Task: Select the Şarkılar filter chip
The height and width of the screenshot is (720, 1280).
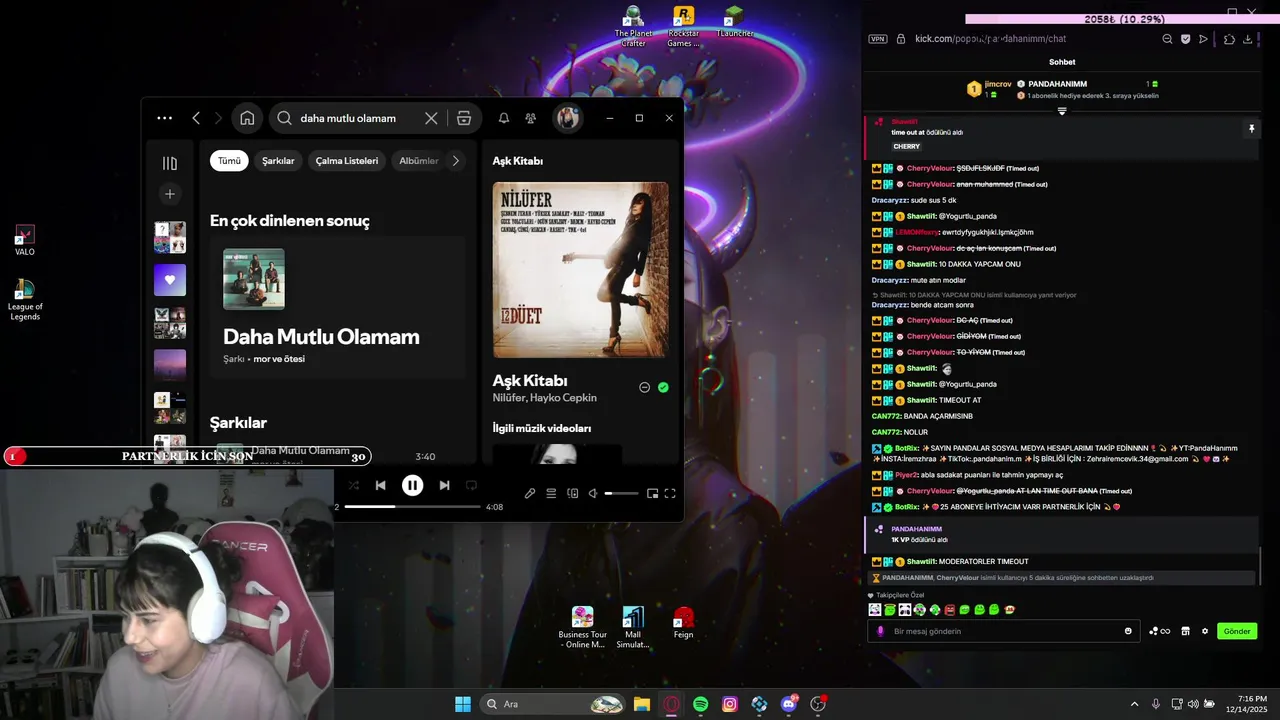Action: coord(278,161)
